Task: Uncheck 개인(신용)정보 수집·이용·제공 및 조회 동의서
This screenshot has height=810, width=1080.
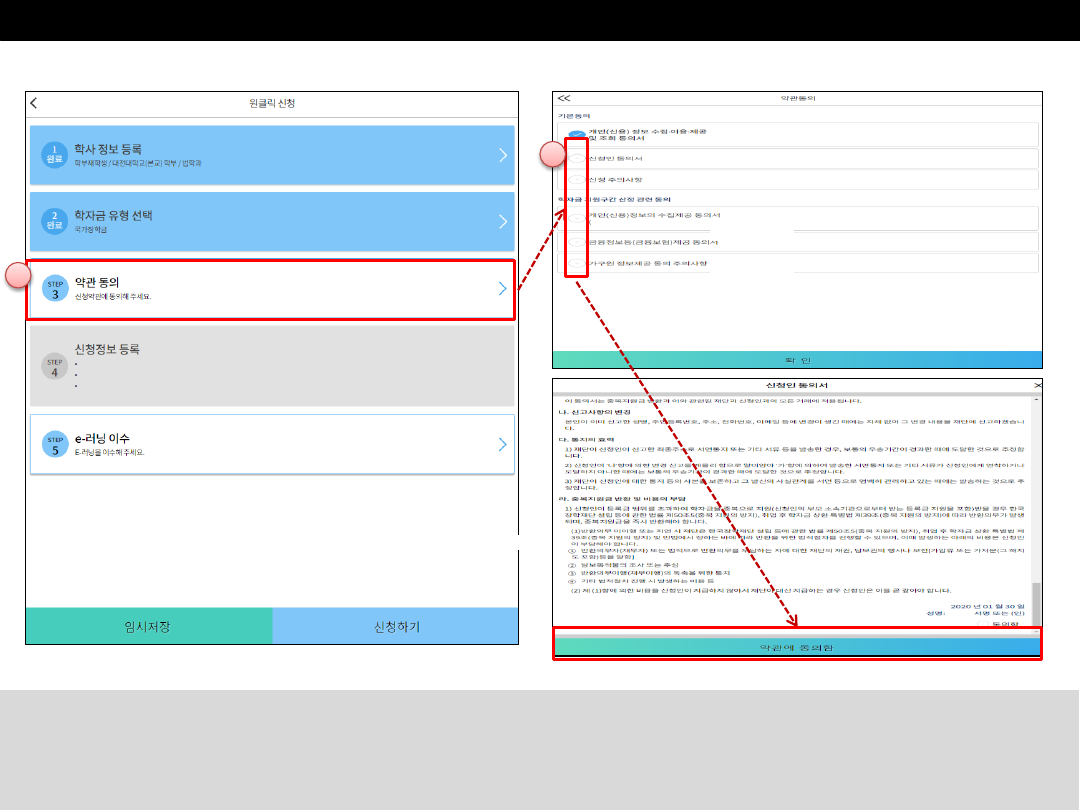Action: 577,135
